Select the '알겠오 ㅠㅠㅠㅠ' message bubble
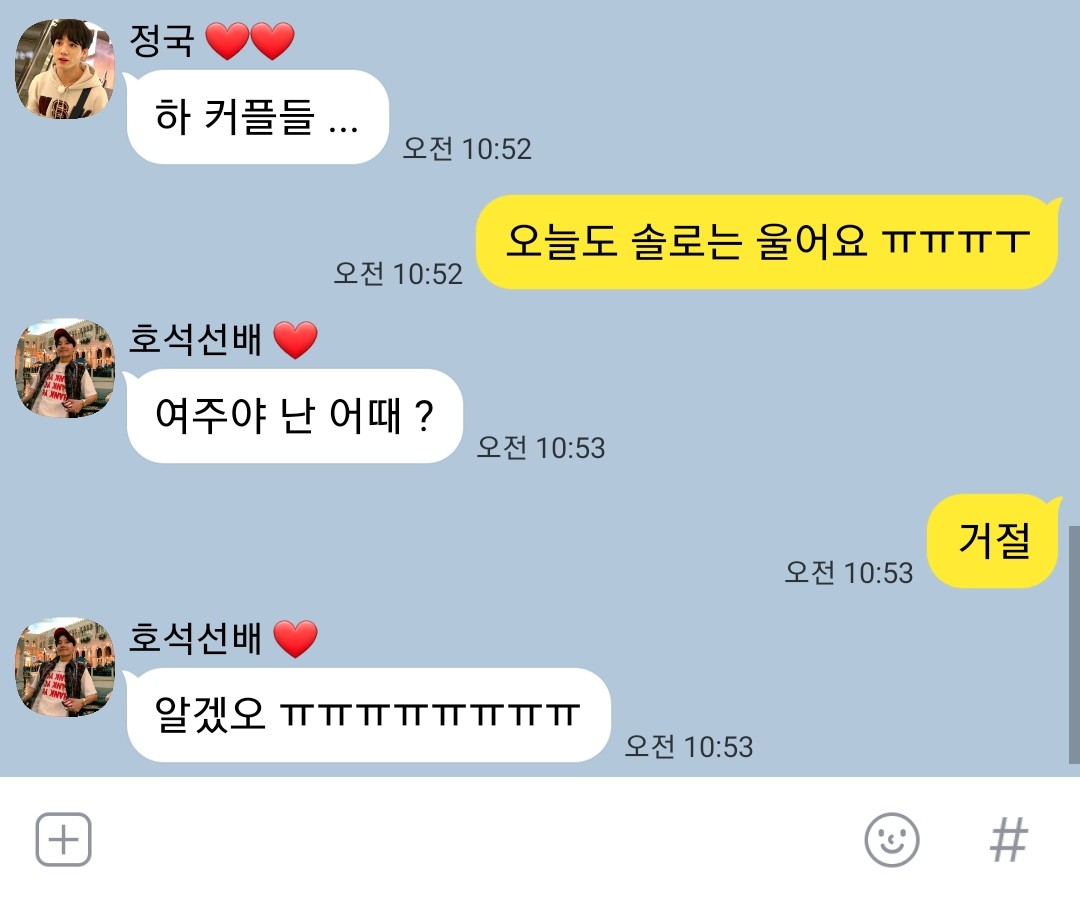The height and width of the screenshot is (903, 1080). click(368, 715)
